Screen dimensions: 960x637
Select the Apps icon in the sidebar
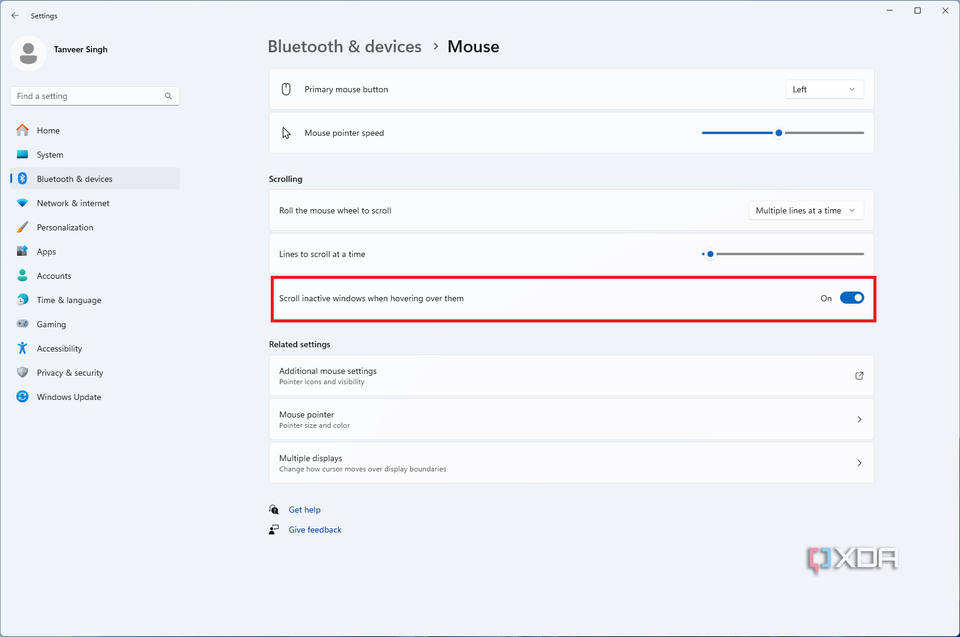click(x=45, y=251)
